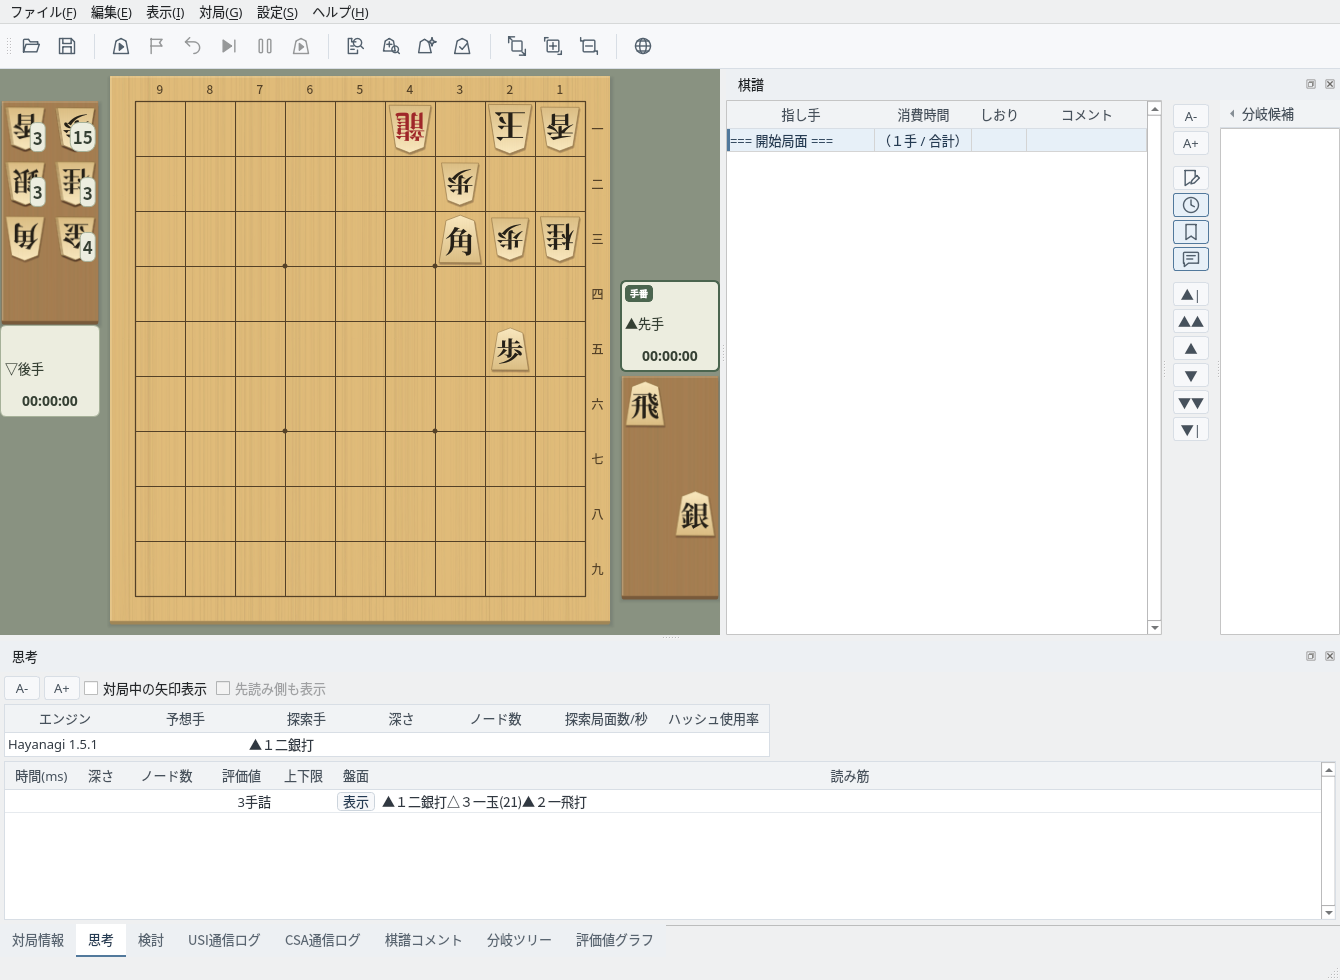Jump to first move with ▲| button
Viewport: 1340px width, 980px height.
[1191, 294]
